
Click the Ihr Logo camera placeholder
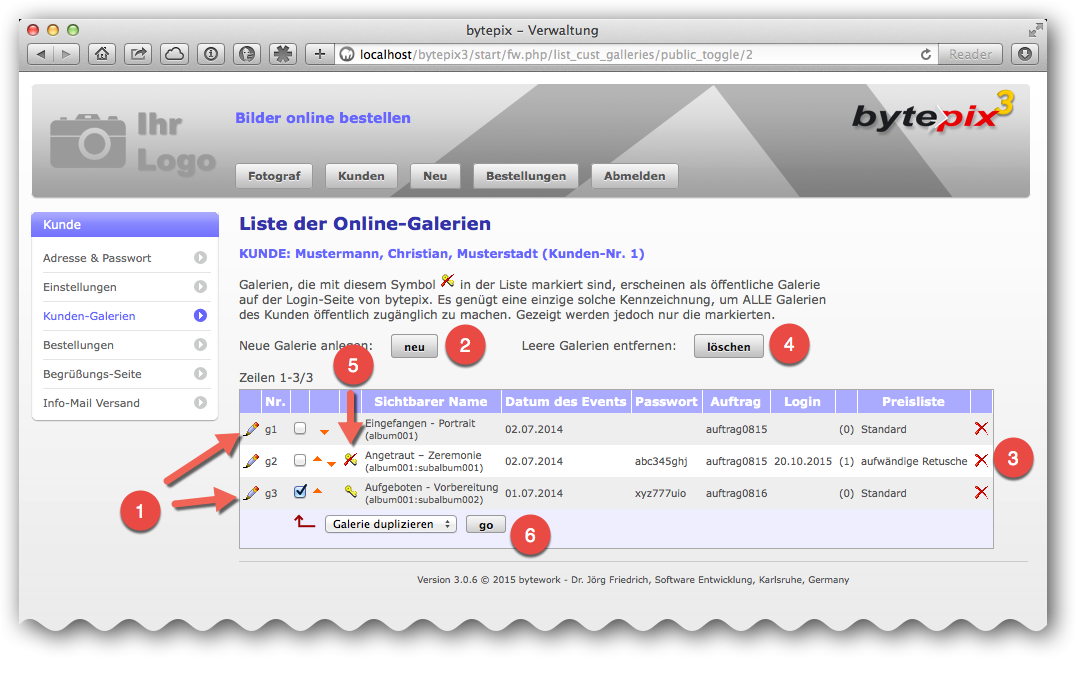132,142
